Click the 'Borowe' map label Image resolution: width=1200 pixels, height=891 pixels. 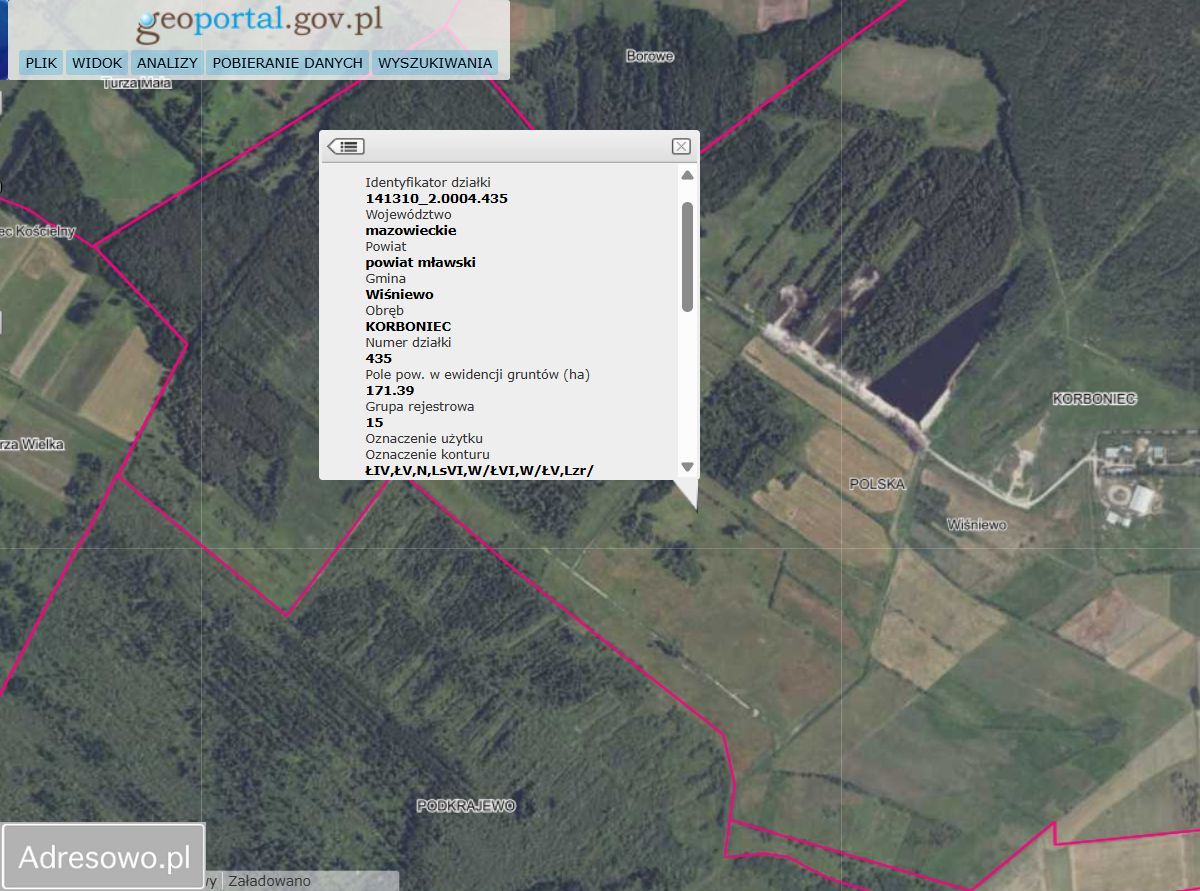click(x=650, y=56)
